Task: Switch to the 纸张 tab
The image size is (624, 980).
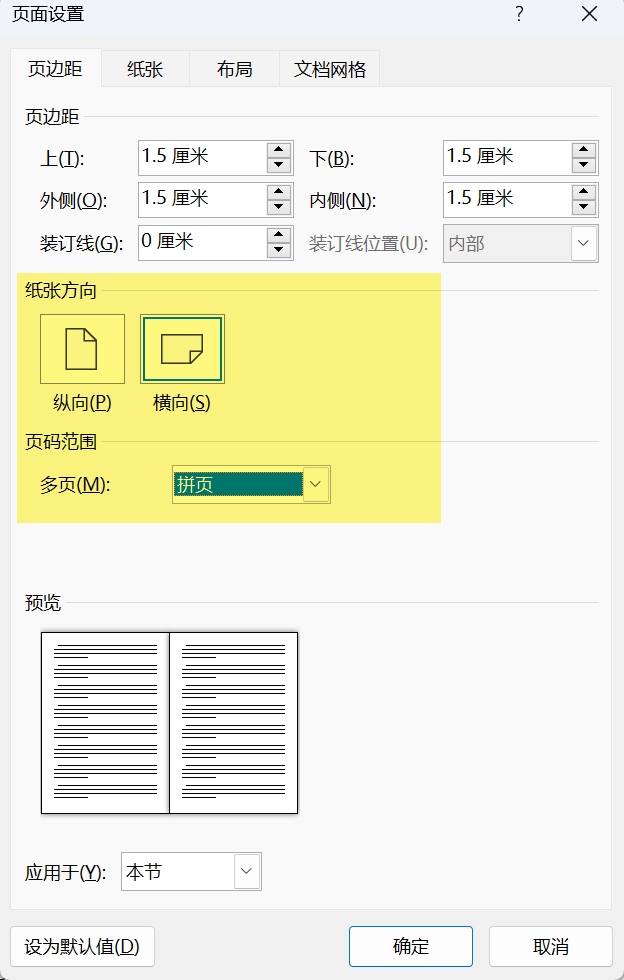Action: 145,69
